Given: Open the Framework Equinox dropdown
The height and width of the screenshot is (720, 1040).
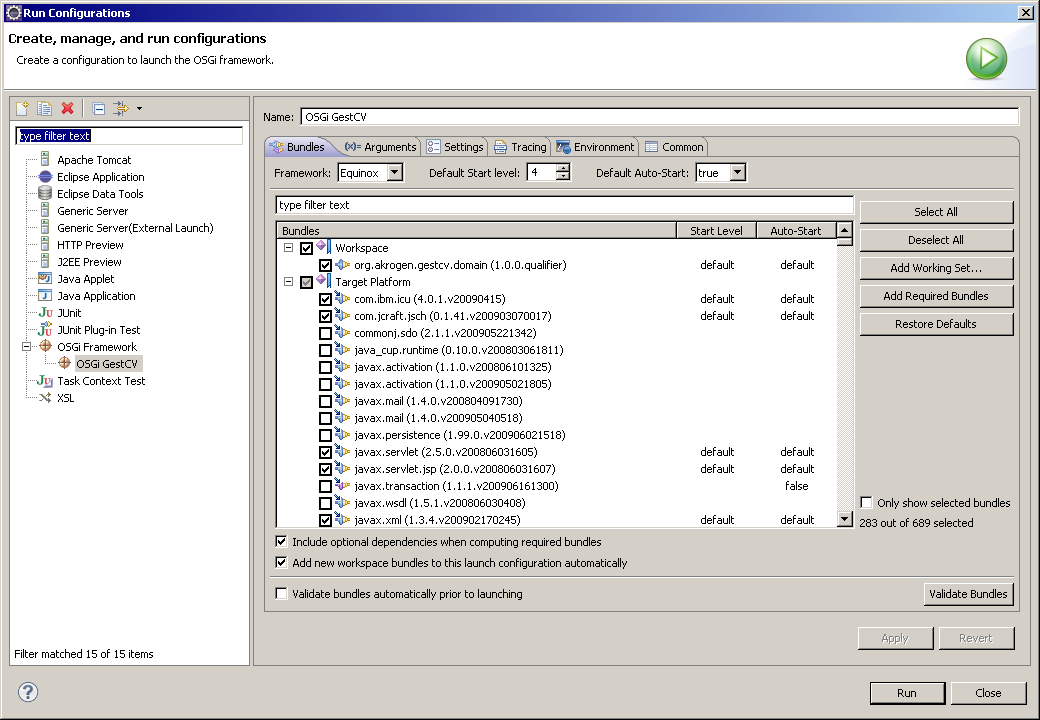Looking at the screenshot, I should click(394, 173).
